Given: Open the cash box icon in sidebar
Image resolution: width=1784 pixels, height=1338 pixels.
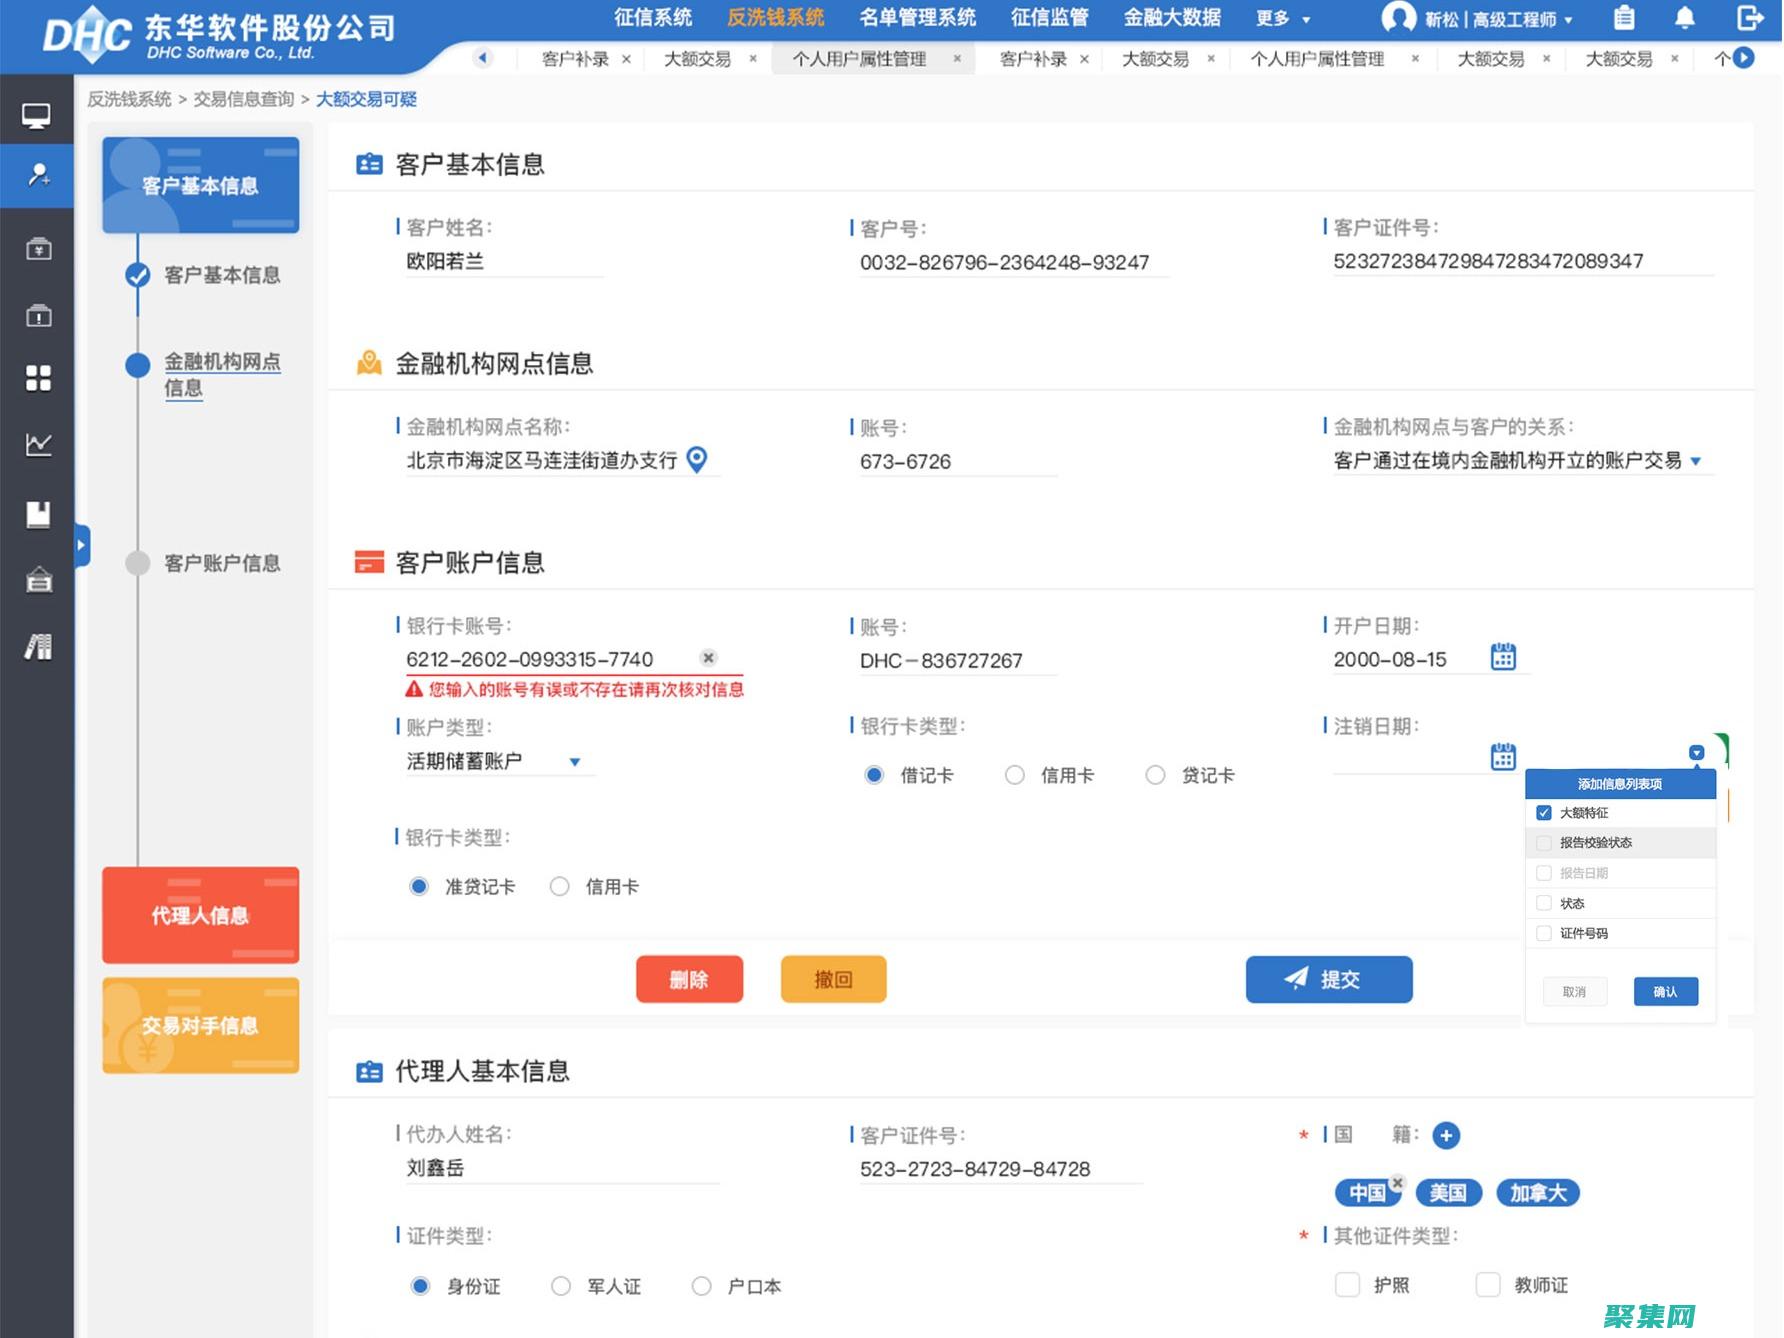Looking at the screenshot, I should point(38,248).
